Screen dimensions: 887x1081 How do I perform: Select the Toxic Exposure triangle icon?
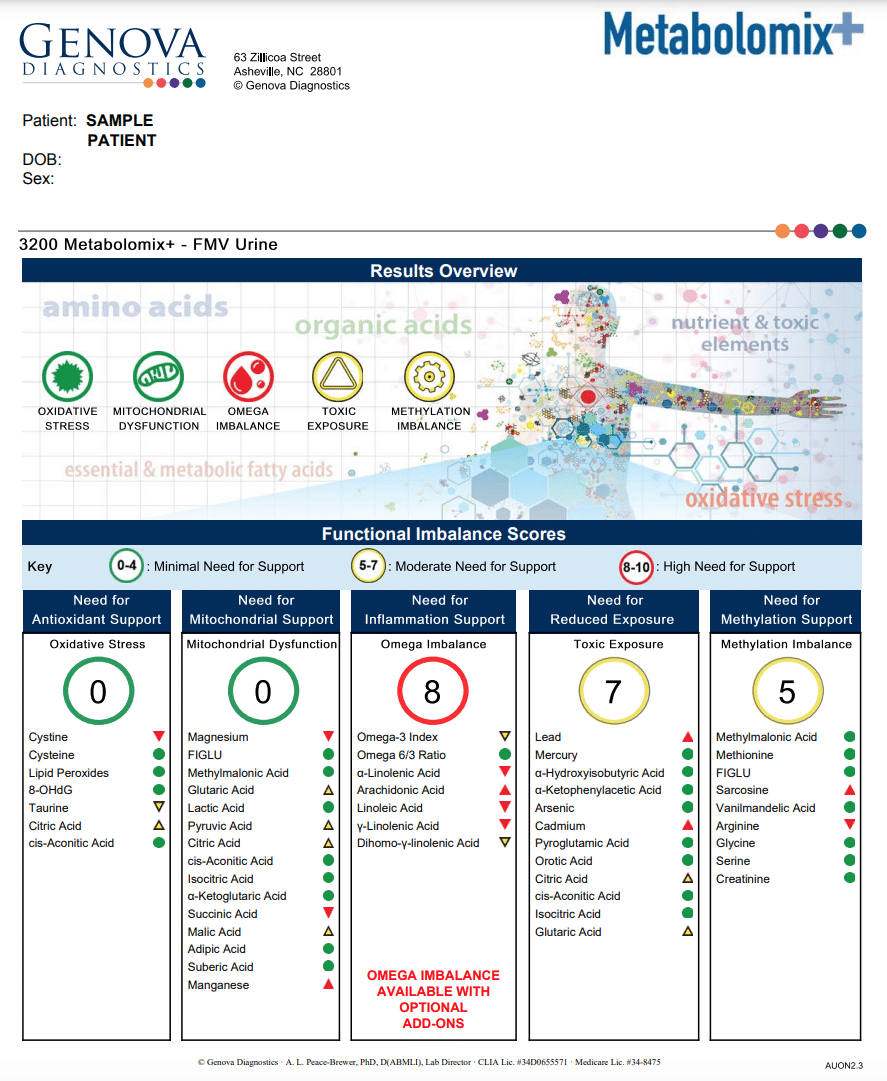(338, 377)
